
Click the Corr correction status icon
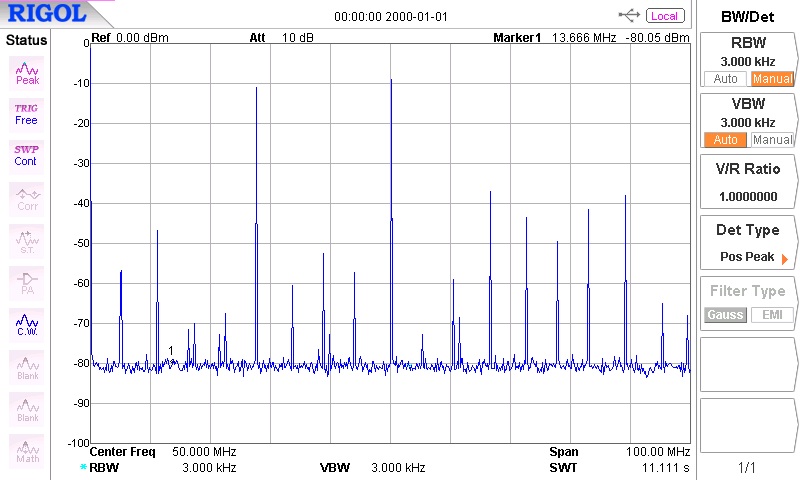pos(27,197)
